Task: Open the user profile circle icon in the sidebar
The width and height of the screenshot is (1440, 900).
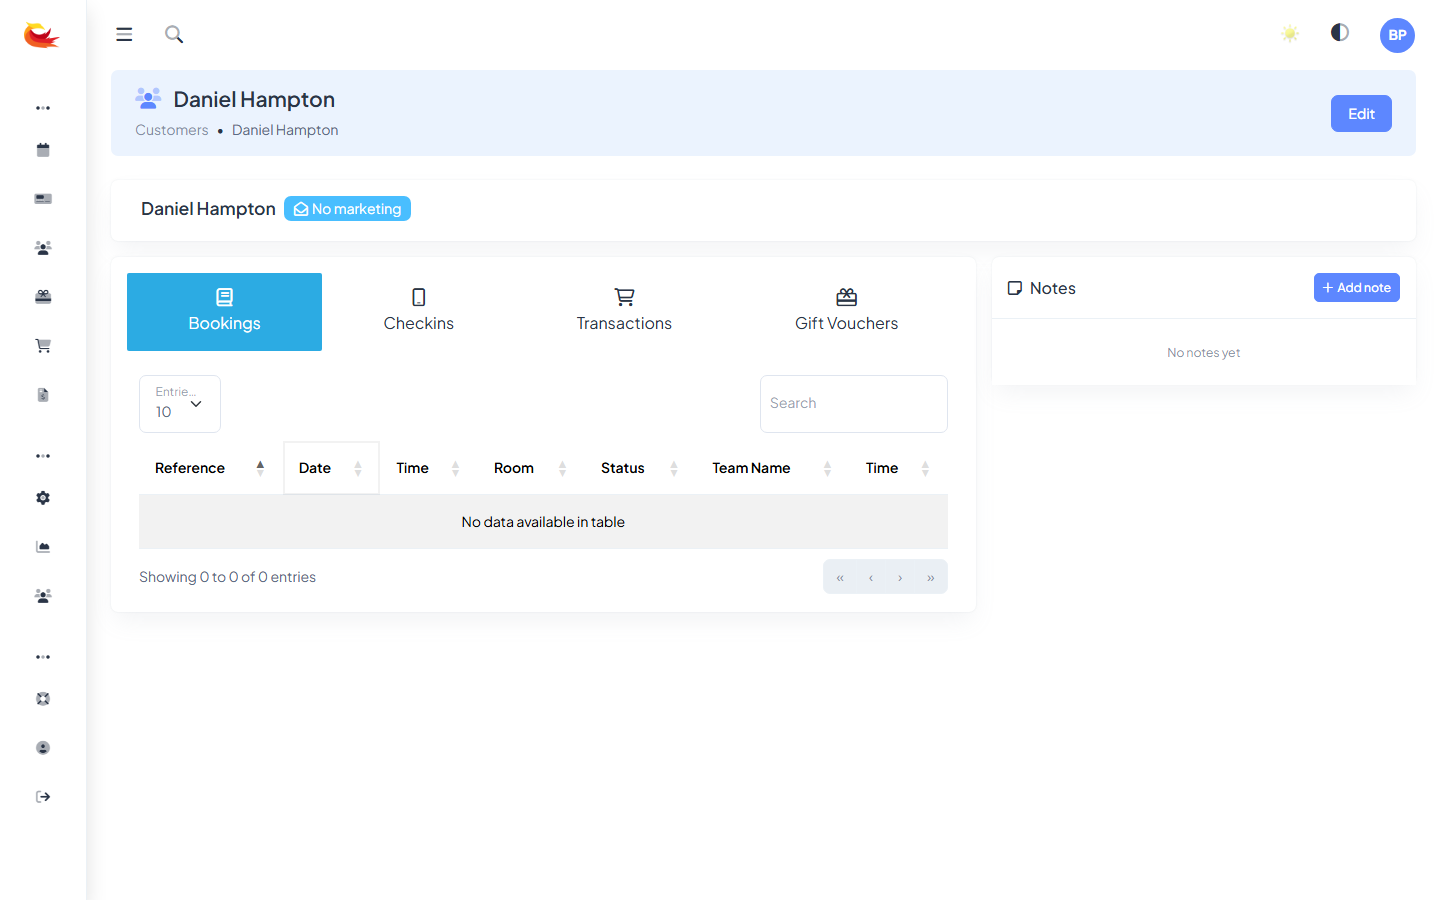Action: (x=43, y=748)
